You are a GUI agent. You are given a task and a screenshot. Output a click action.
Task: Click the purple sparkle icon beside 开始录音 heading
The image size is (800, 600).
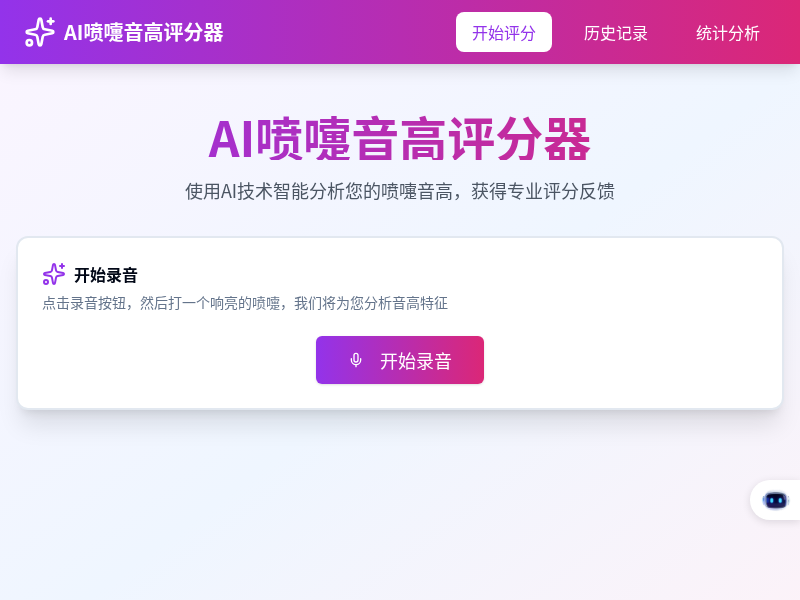coord(53,274)
